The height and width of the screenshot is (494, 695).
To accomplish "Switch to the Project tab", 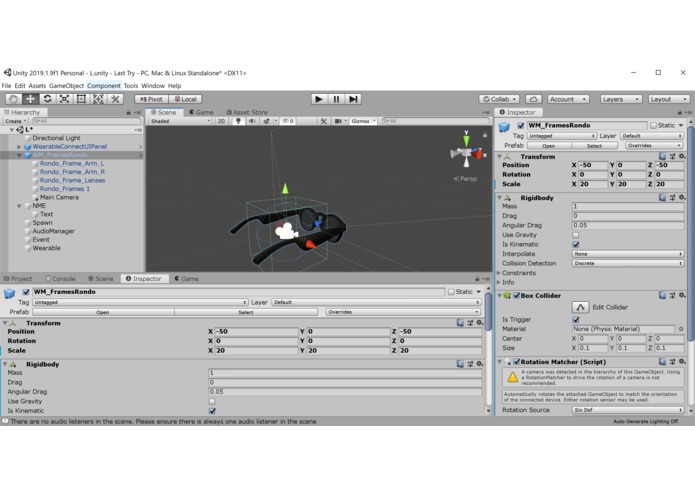I will (18, 279).
